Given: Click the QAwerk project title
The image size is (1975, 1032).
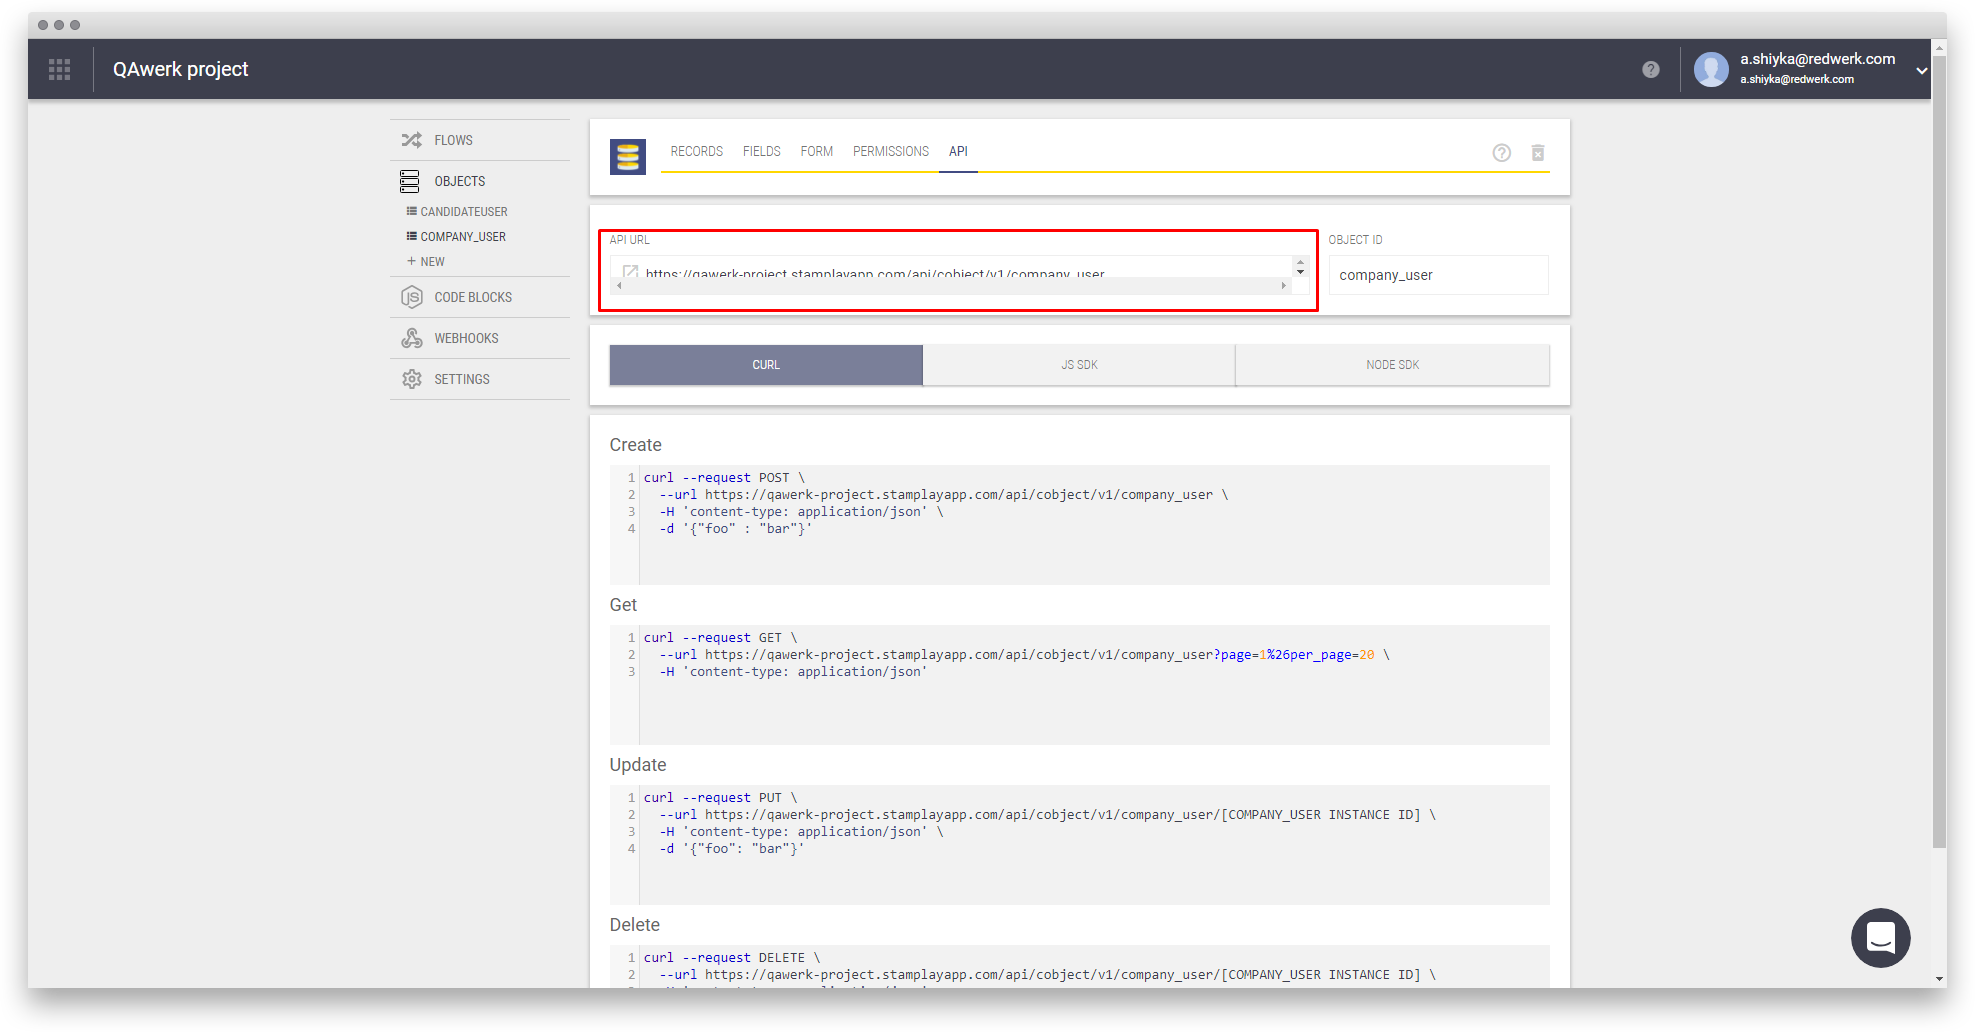Looking at the screenshot, I should tap(180, 69).
